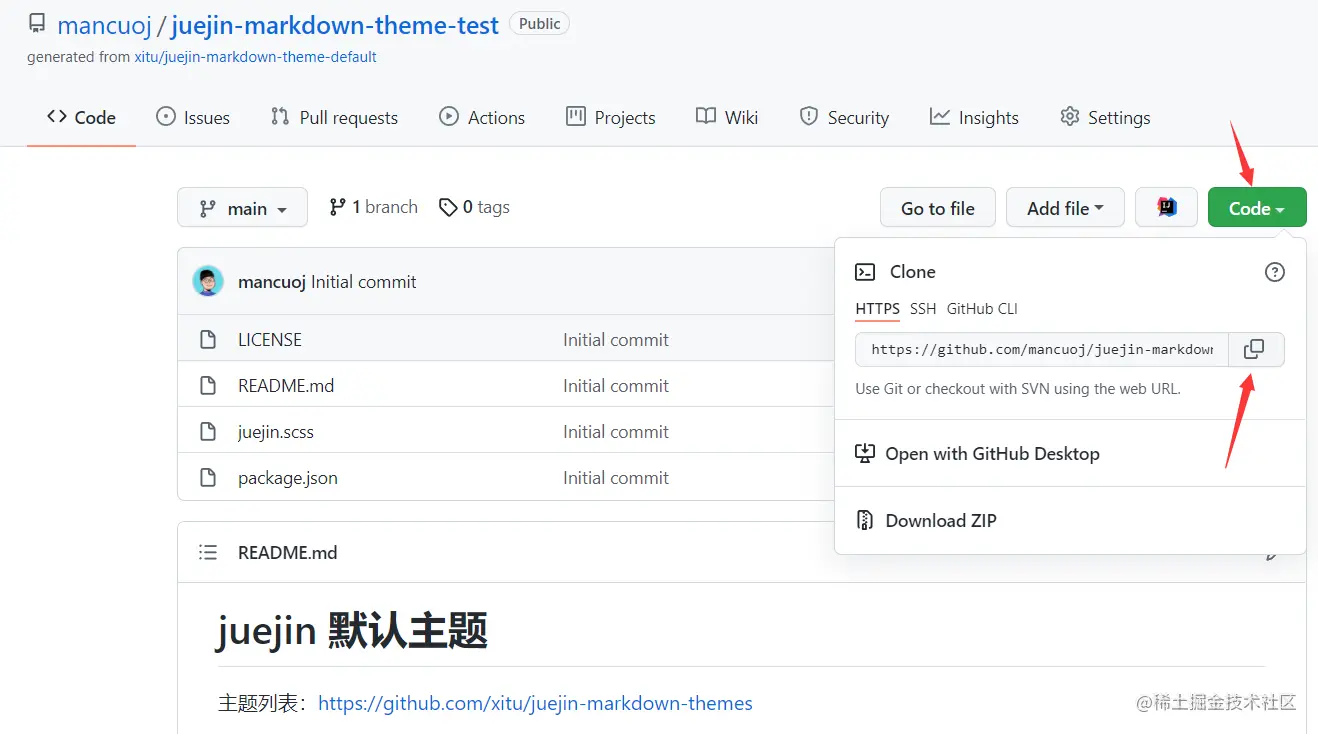Click Download ZIP
This screenshot has height=734, width=1318.
pos(941,521)
